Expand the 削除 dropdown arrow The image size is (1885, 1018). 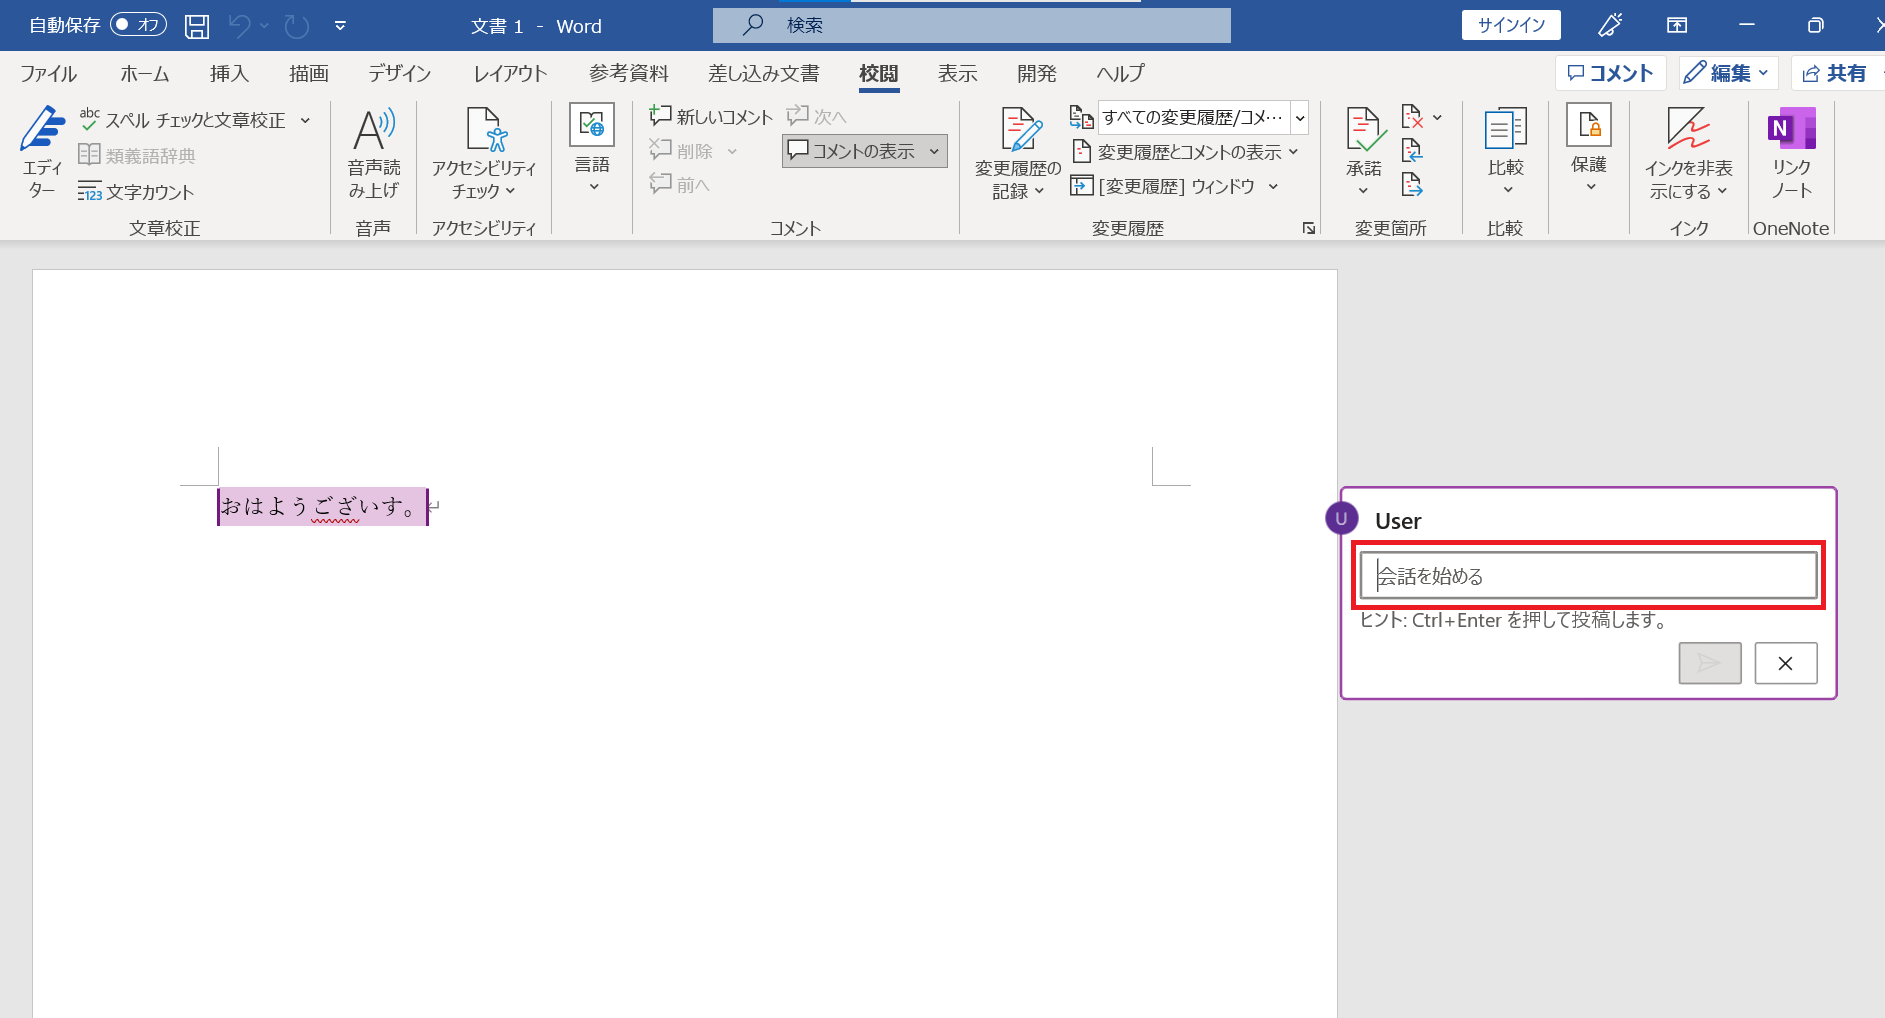732,152
